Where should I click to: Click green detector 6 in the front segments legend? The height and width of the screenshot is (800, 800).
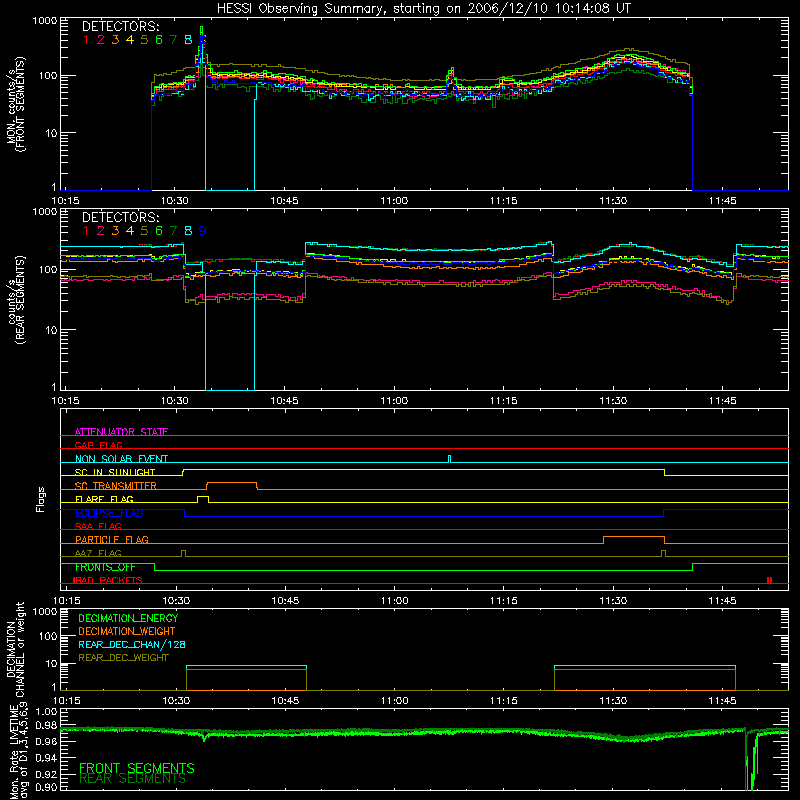(x=159, y=39)
